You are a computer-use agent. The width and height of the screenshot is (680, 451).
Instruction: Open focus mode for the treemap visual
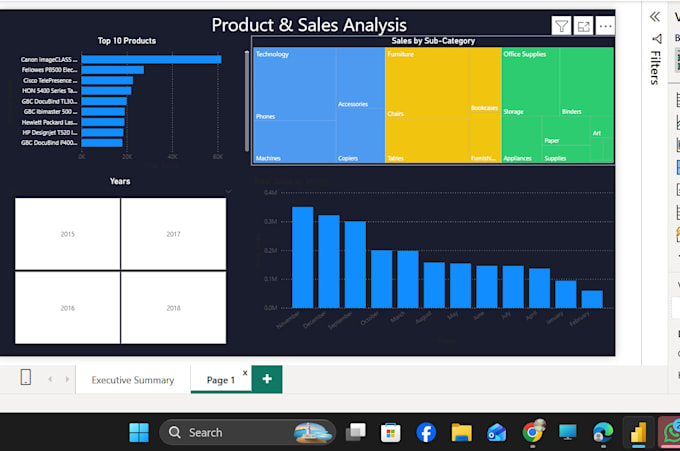583,26
